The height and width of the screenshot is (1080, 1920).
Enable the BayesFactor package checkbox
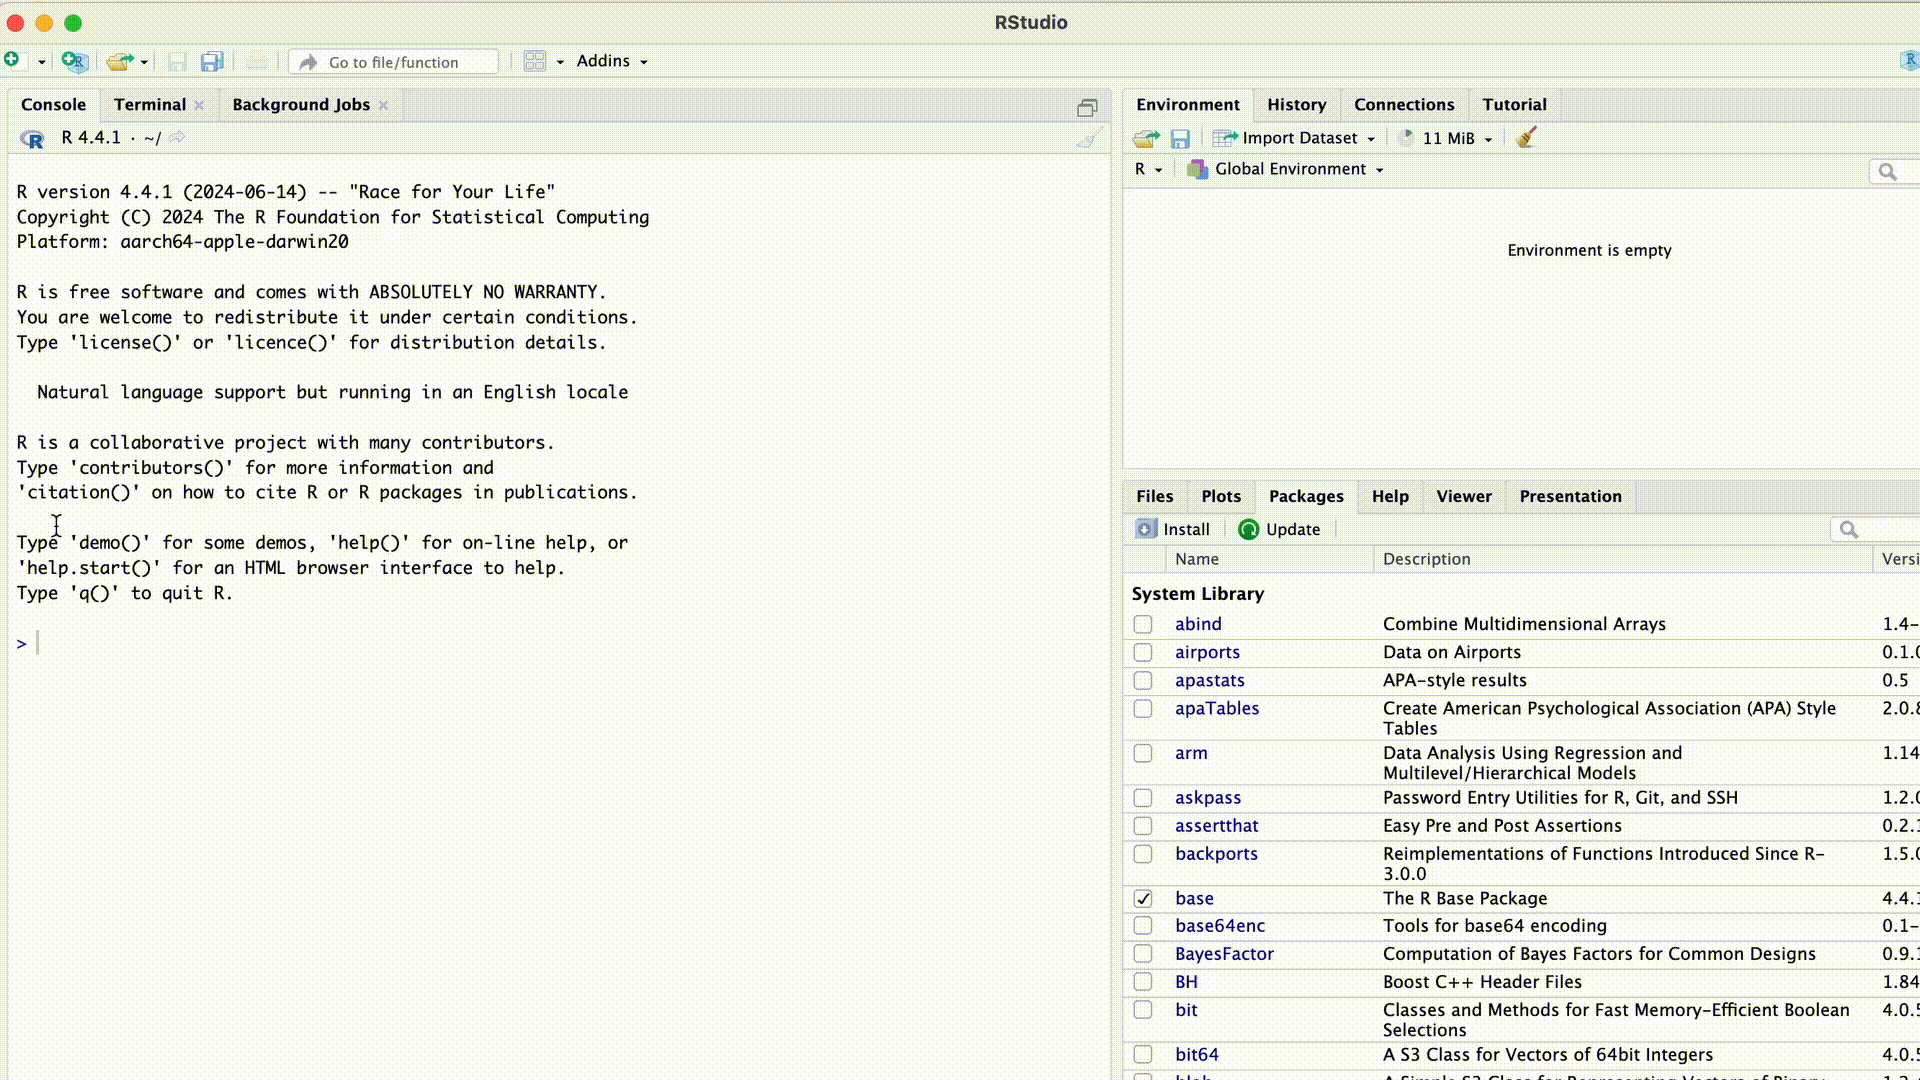coord(1143,954)
